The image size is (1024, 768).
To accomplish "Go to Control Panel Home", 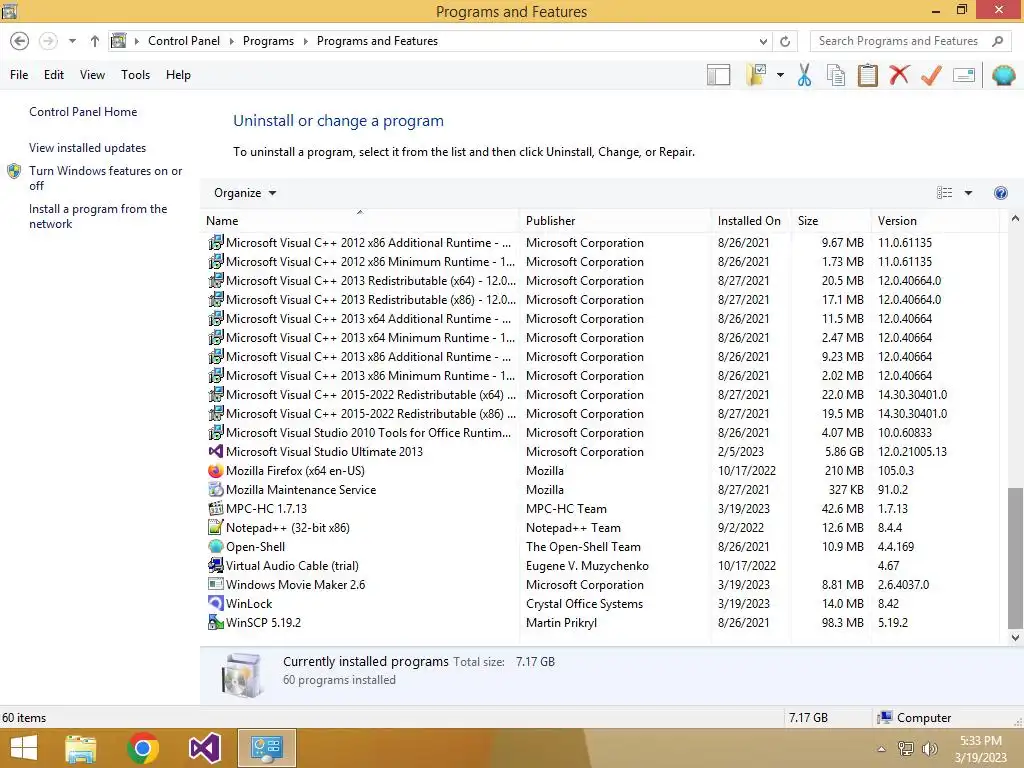I will 83,112.
